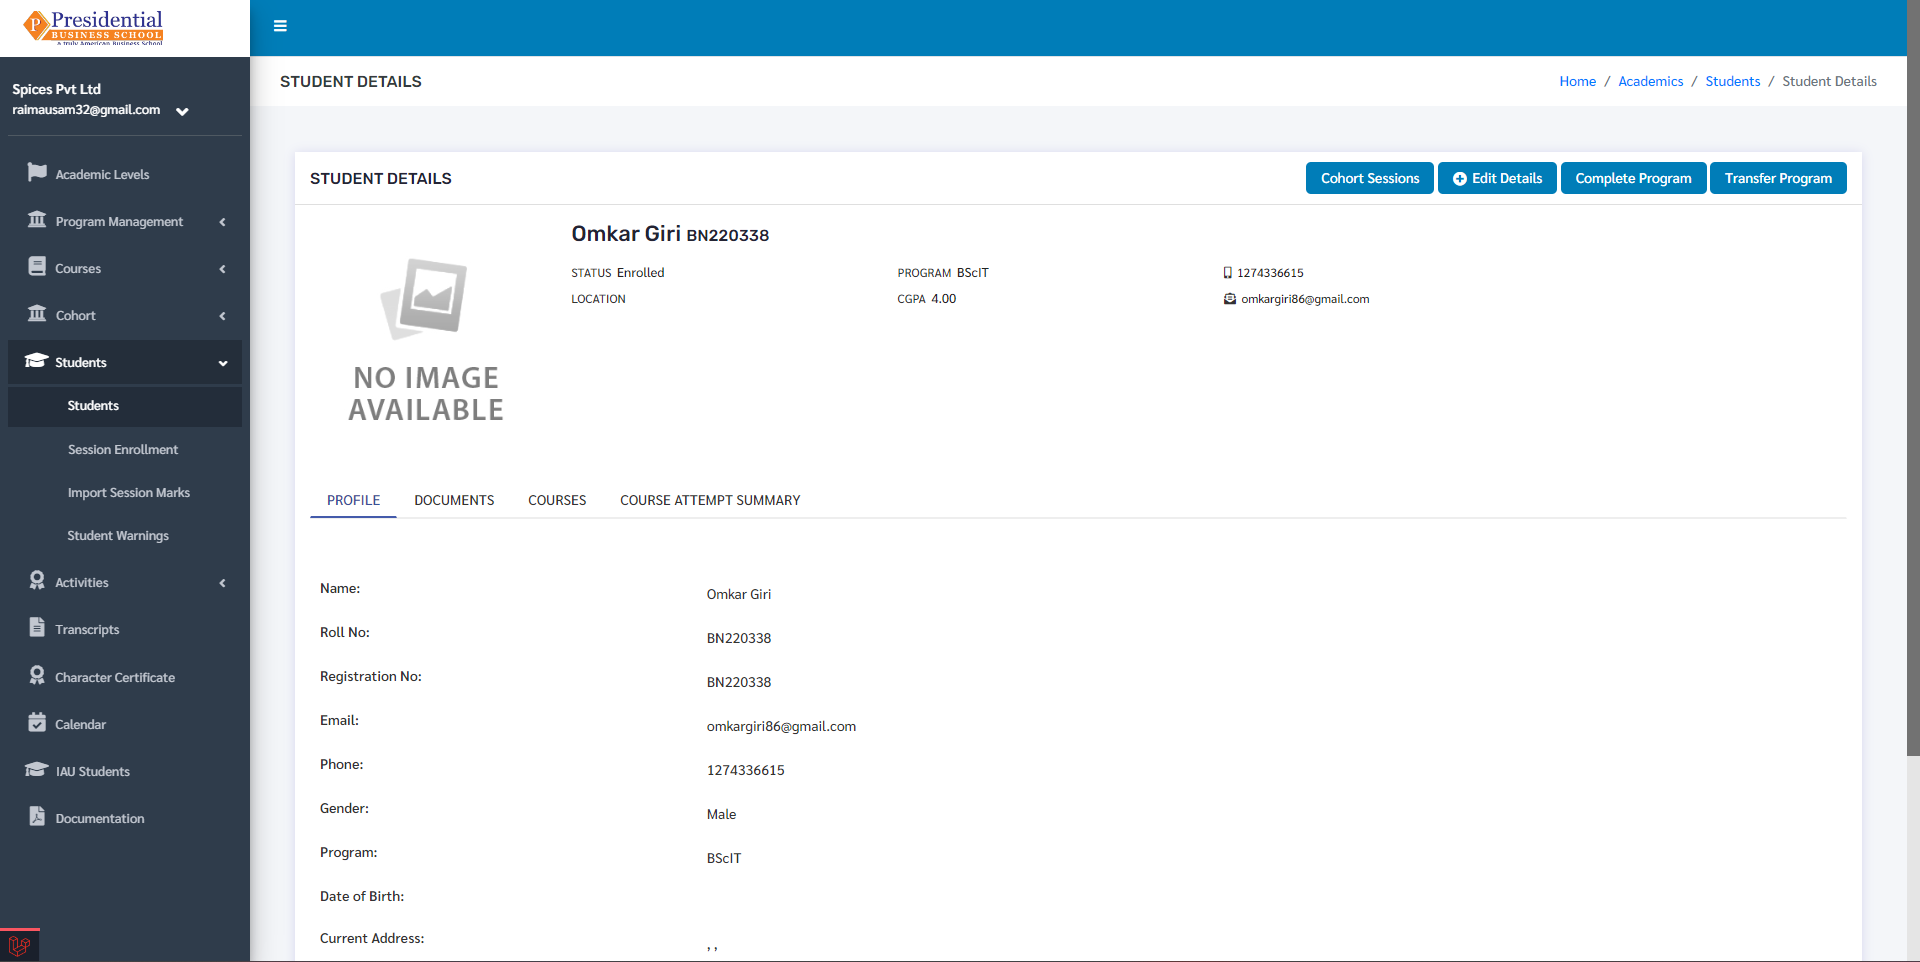Viewport: 1920px width, 962px height.
Task: Open Academic Levels in sidebar
Action: (x=125, y=174)
